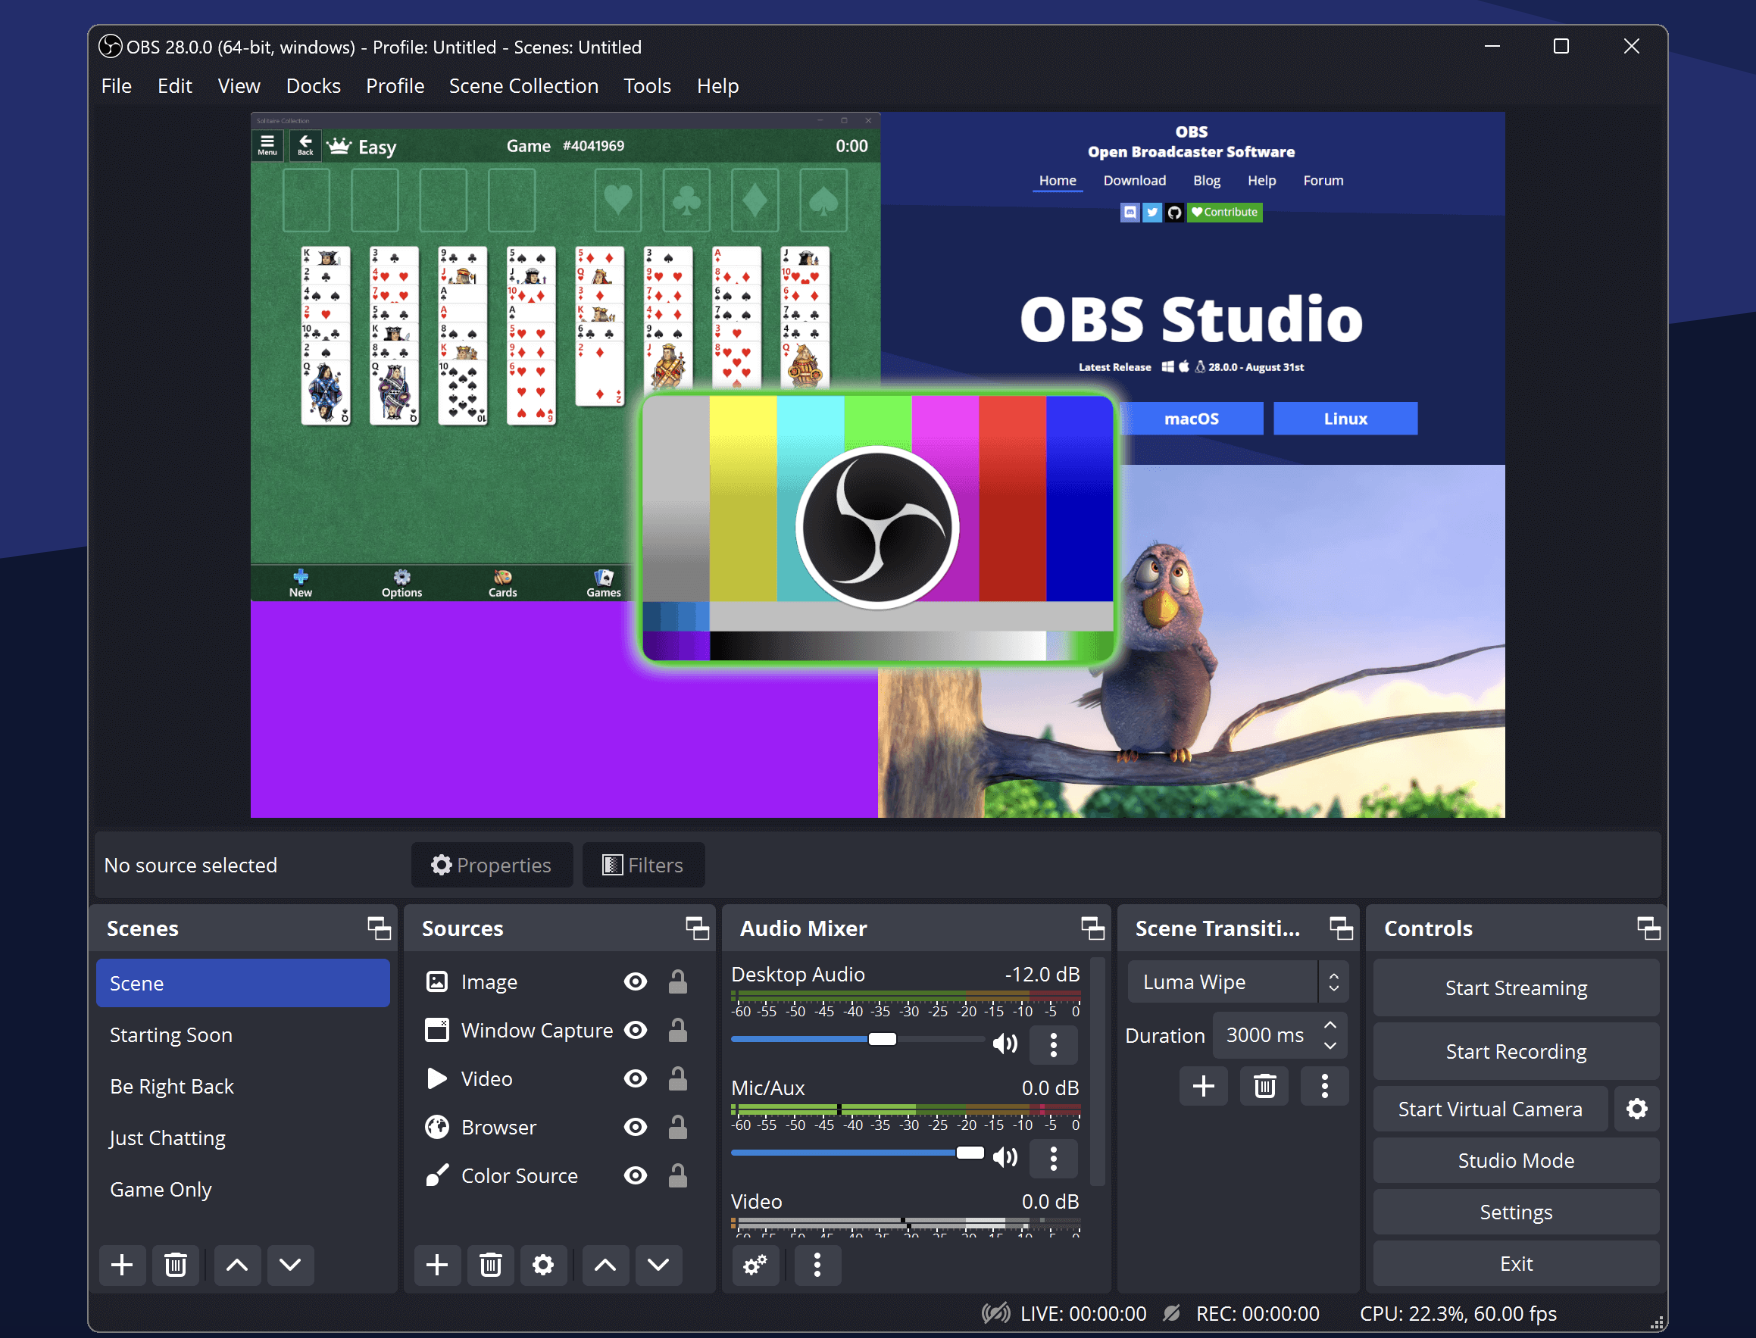Open the Mic/Aux options menu
Viewport: 1756px width, 1338px height.
click(1053, 1158)
